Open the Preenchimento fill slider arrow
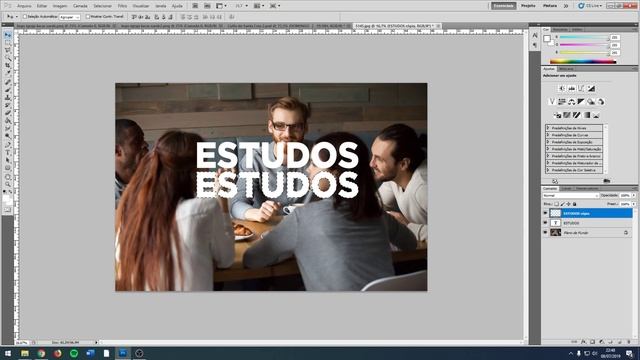640x360 pixels. click(633, 204)
